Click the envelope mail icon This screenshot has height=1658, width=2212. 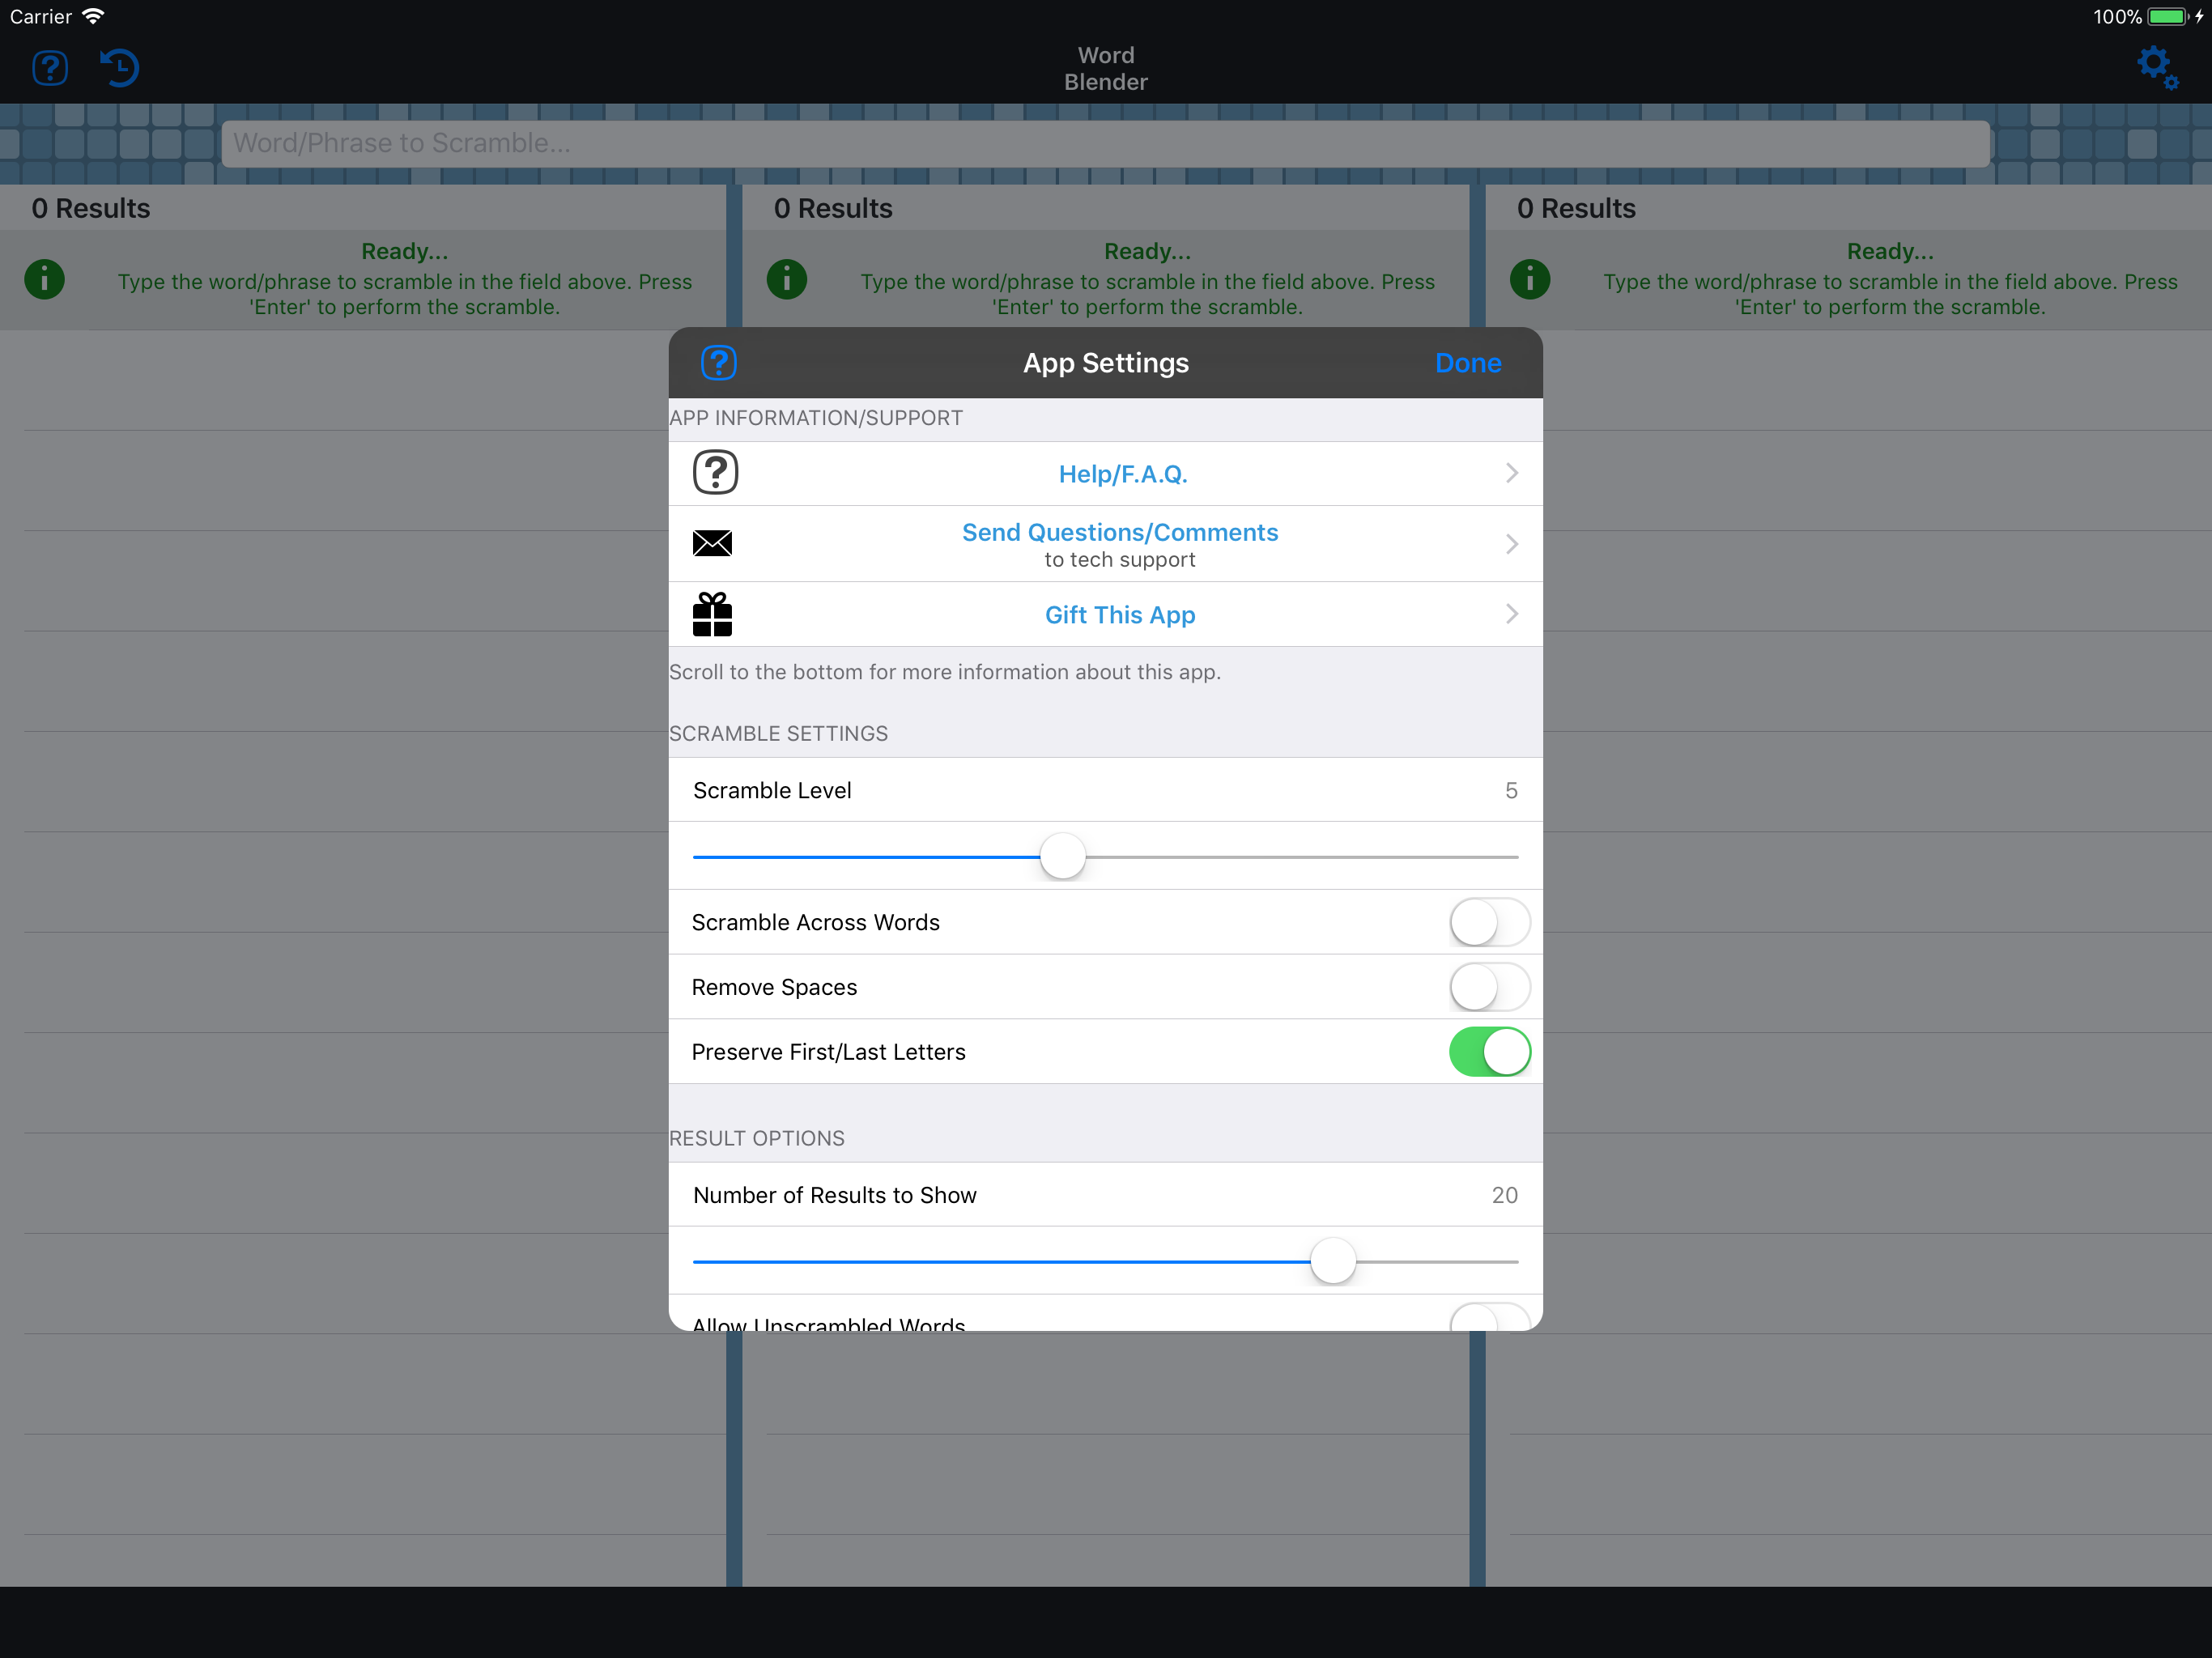coord(712,543)
